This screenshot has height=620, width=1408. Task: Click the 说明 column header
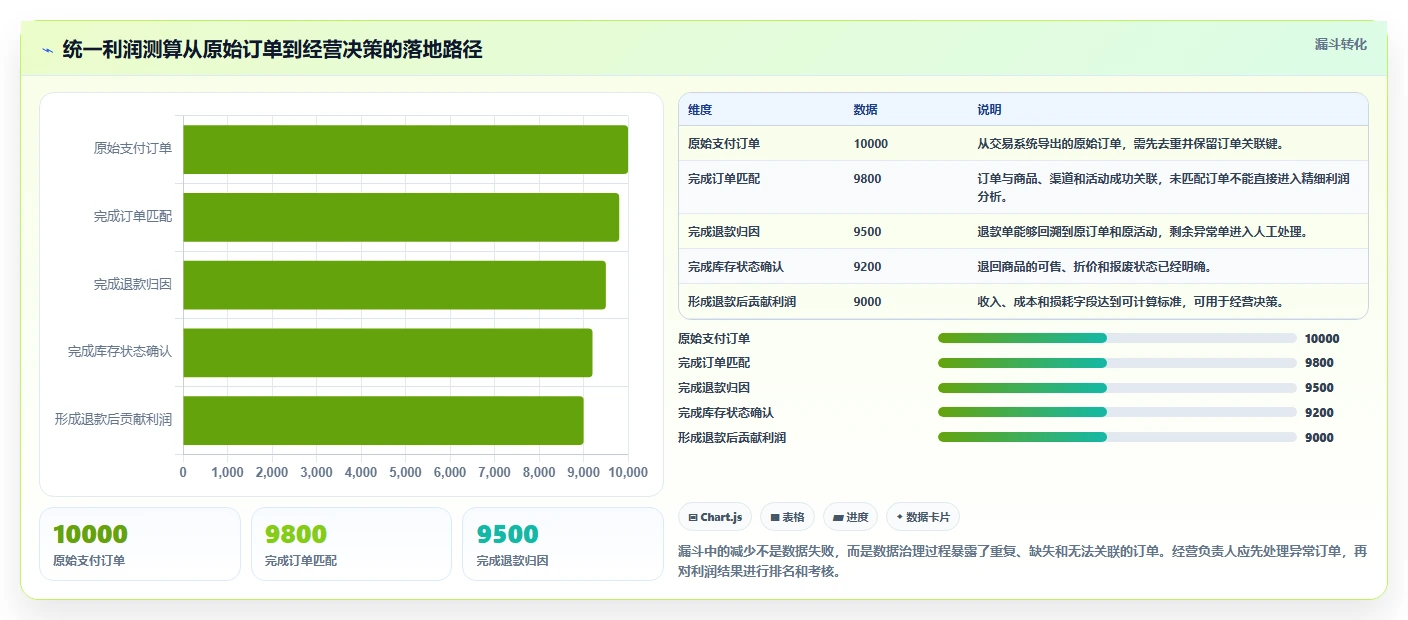(x=989, y=110)
